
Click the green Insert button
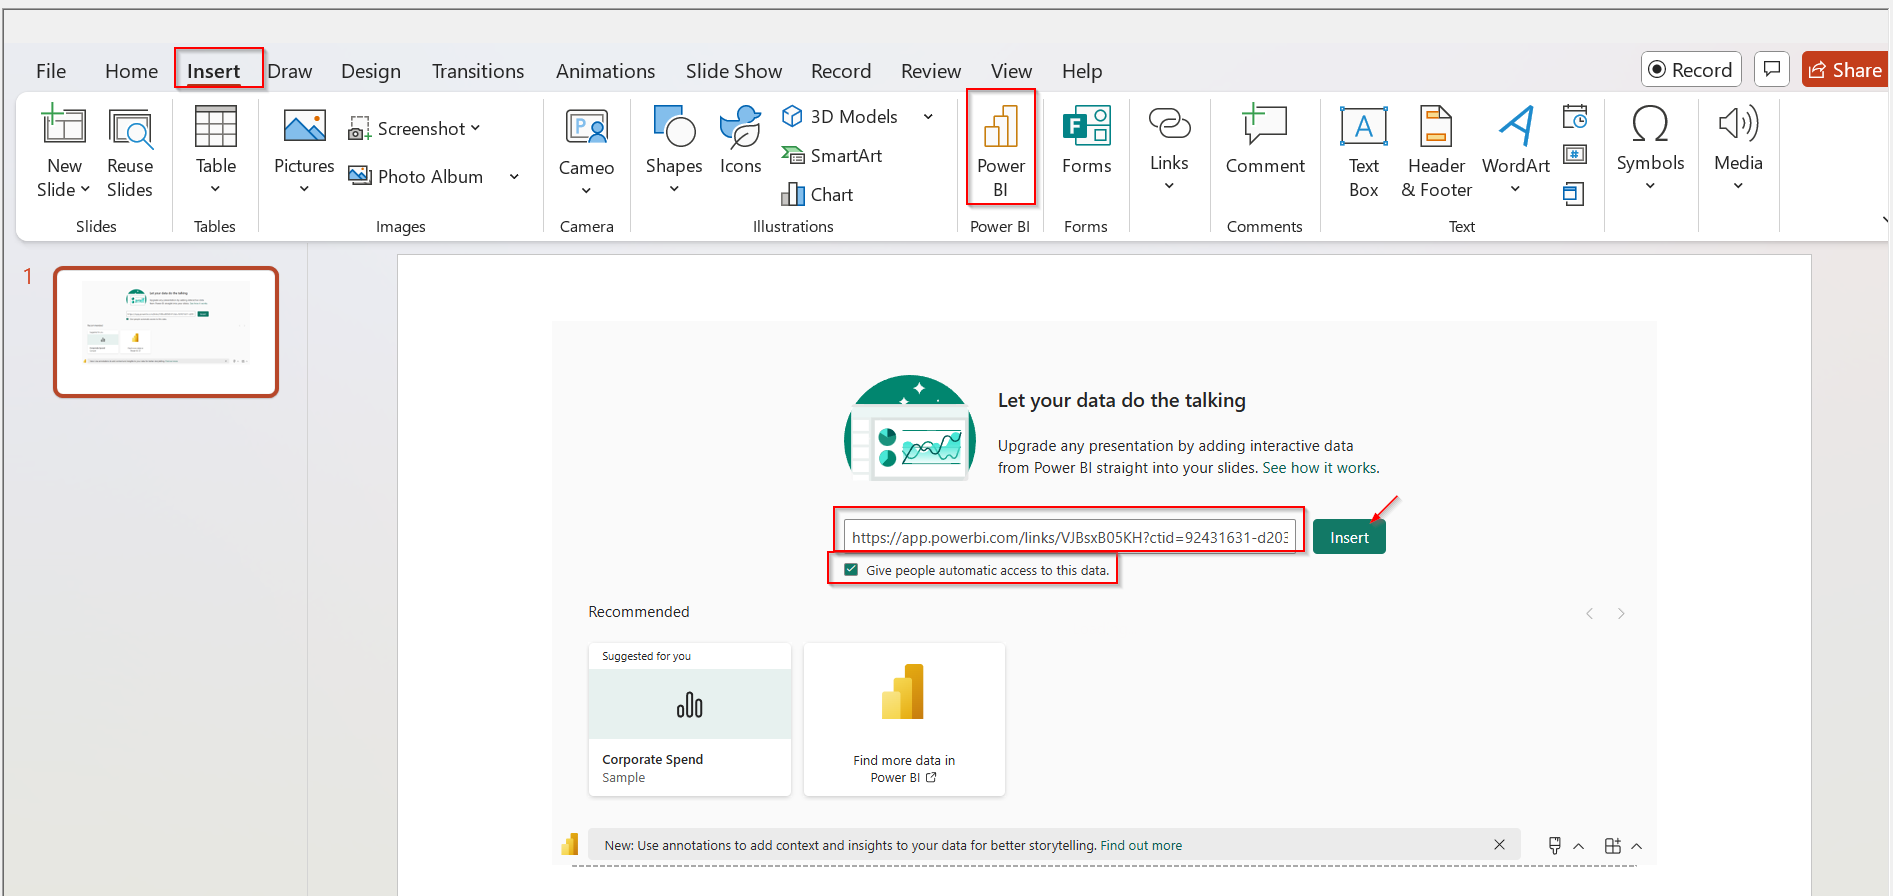pos(1349,537)
